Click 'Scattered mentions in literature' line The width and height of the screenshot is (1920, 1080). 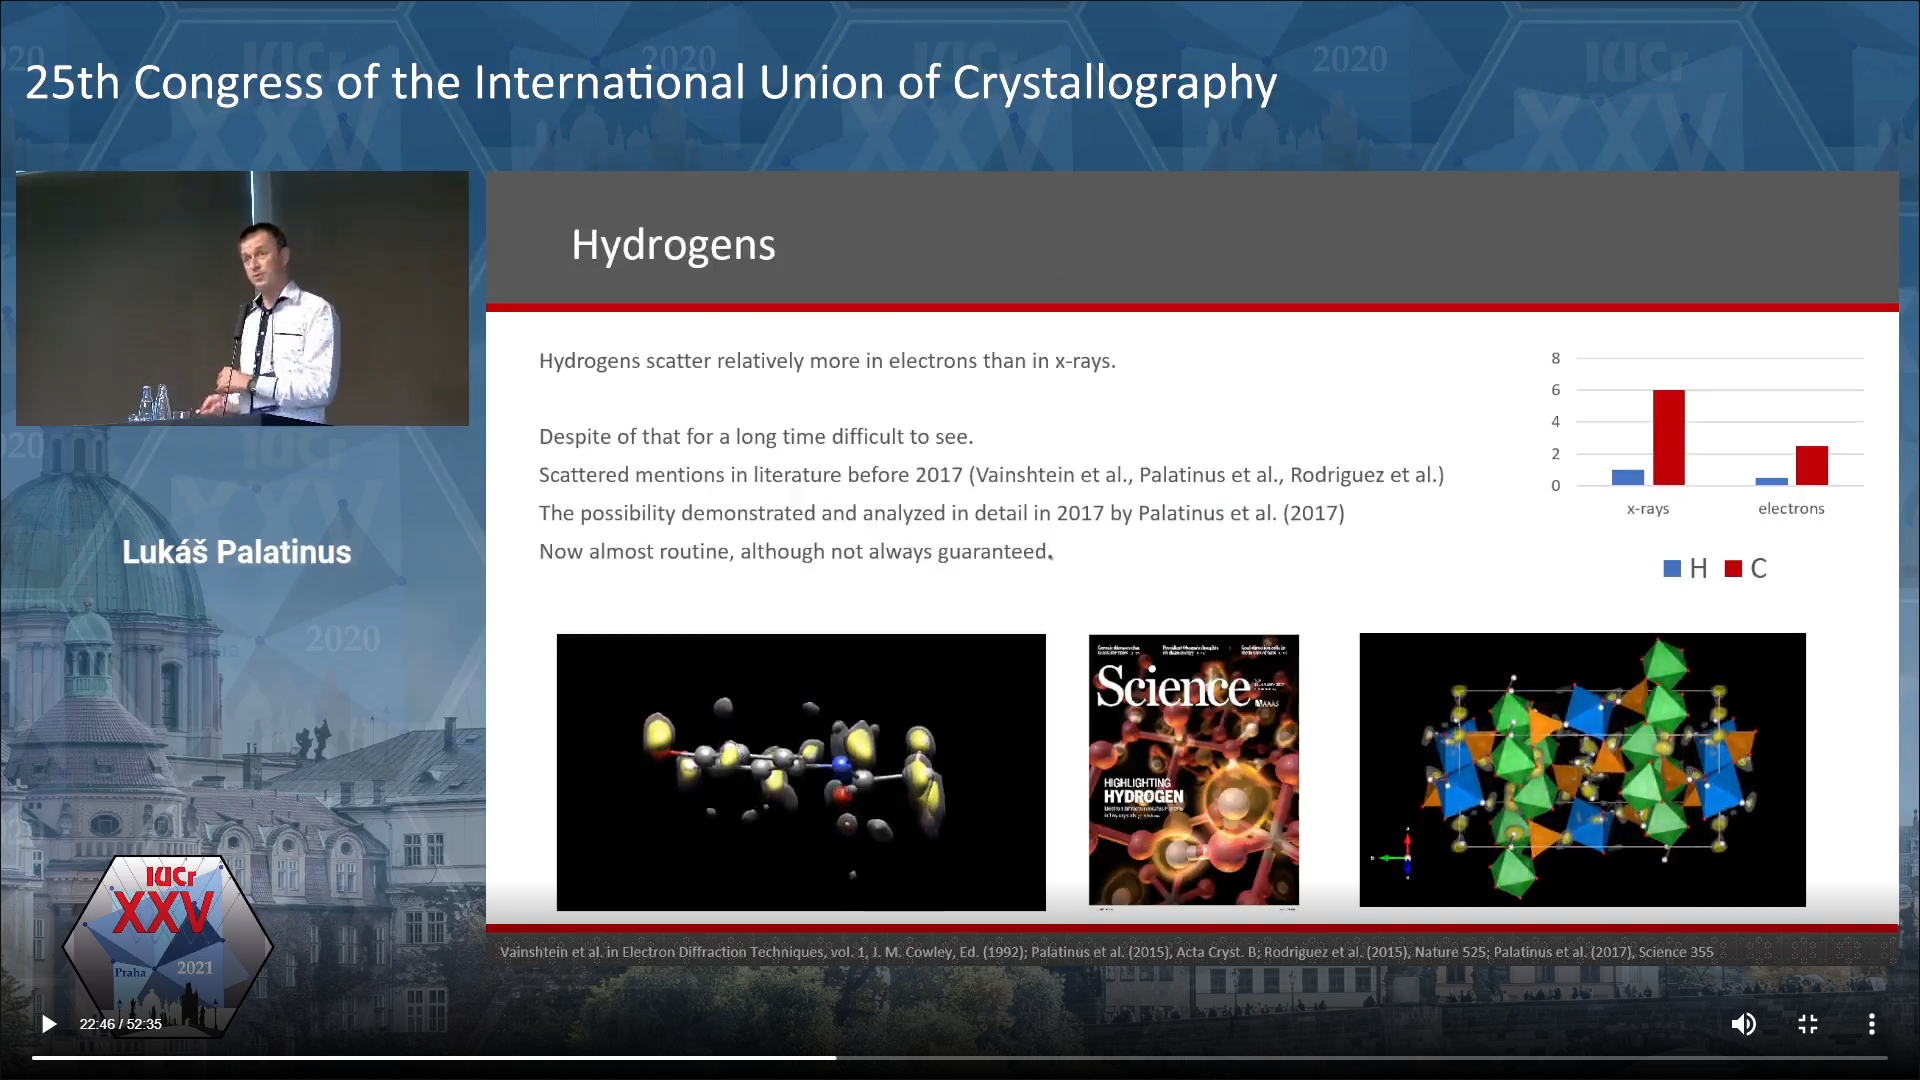click(991, 475)
